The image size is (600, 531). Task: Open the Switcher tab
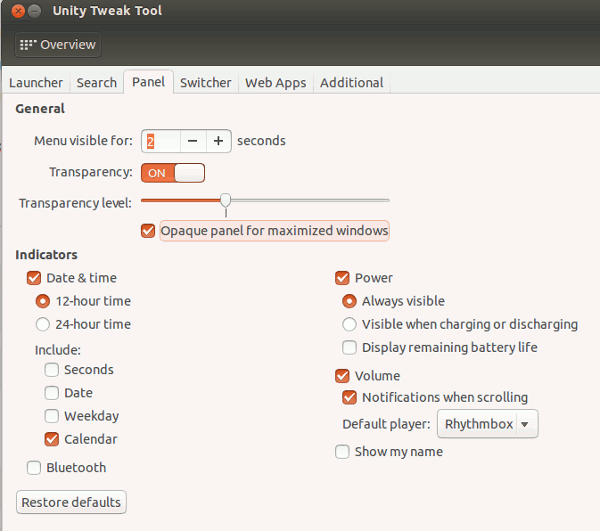point(205,83)
